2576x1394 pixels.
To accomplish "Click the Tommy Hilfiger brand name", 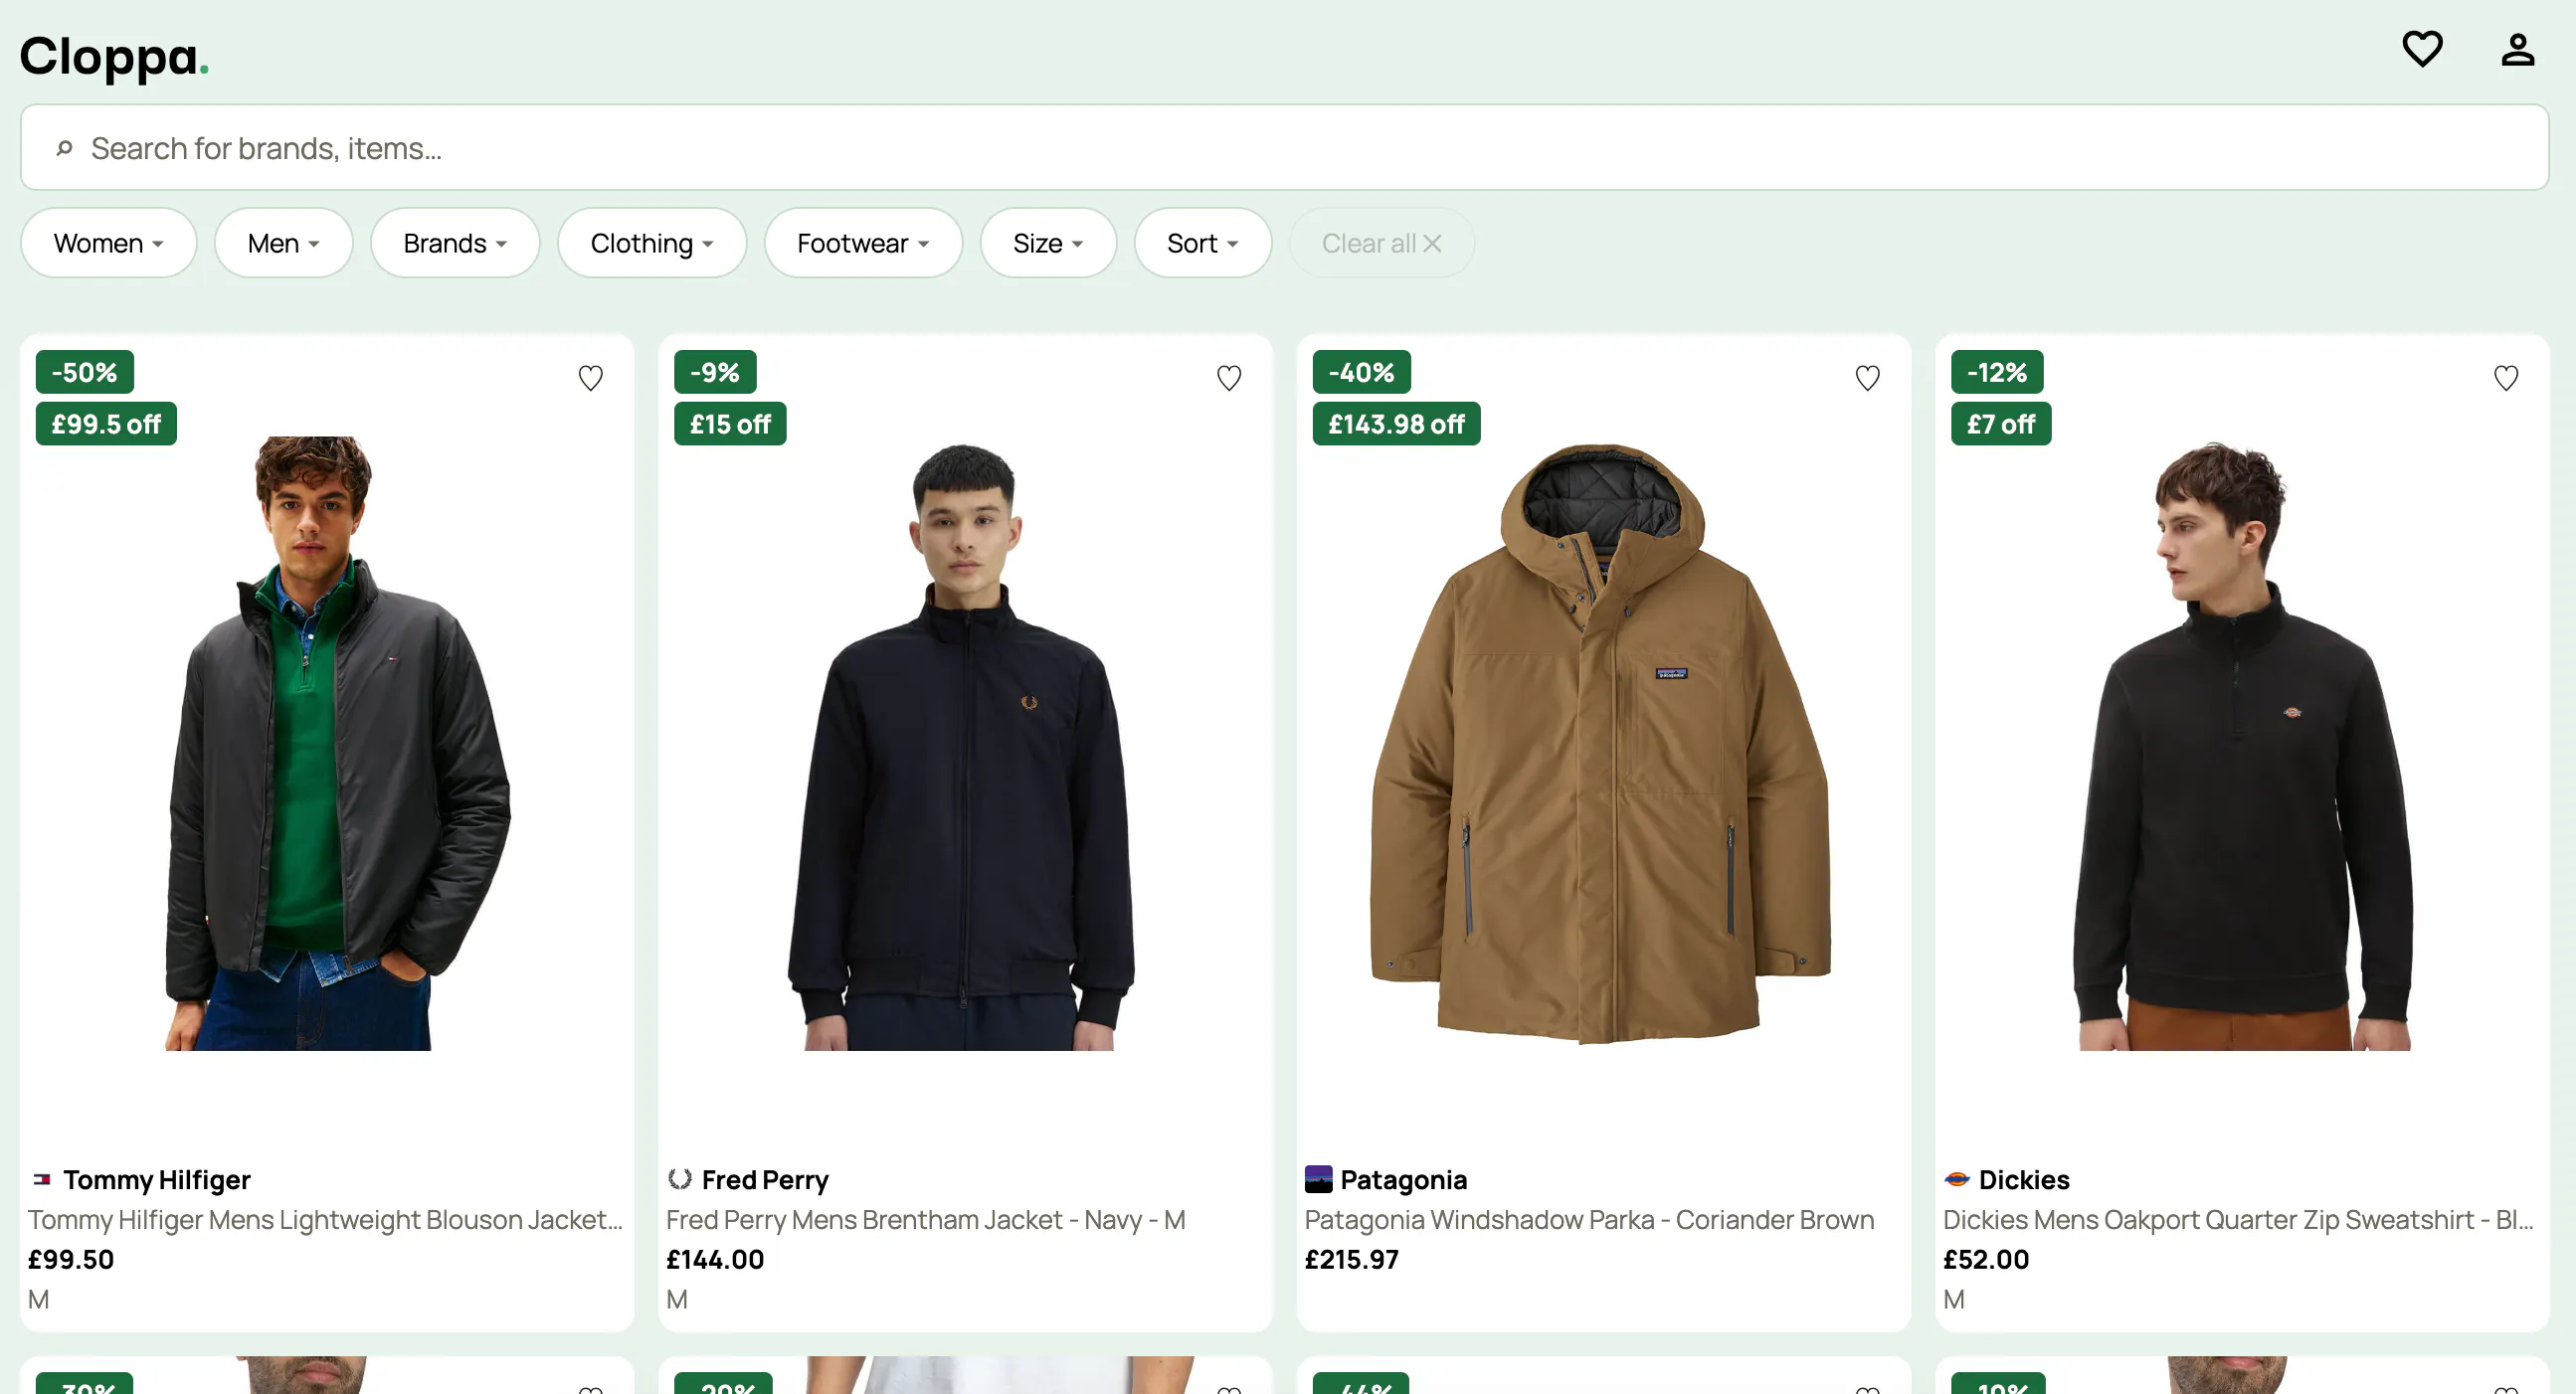I will [157, 1180].
